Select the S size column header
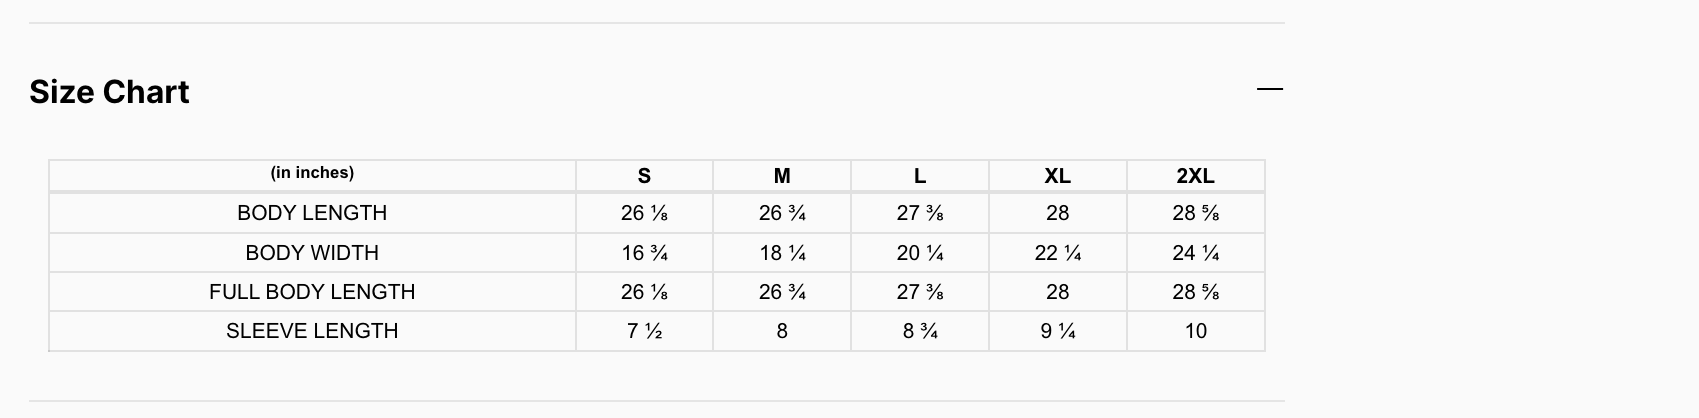The height and width of the screenshot is (418, 1699). 644,176
